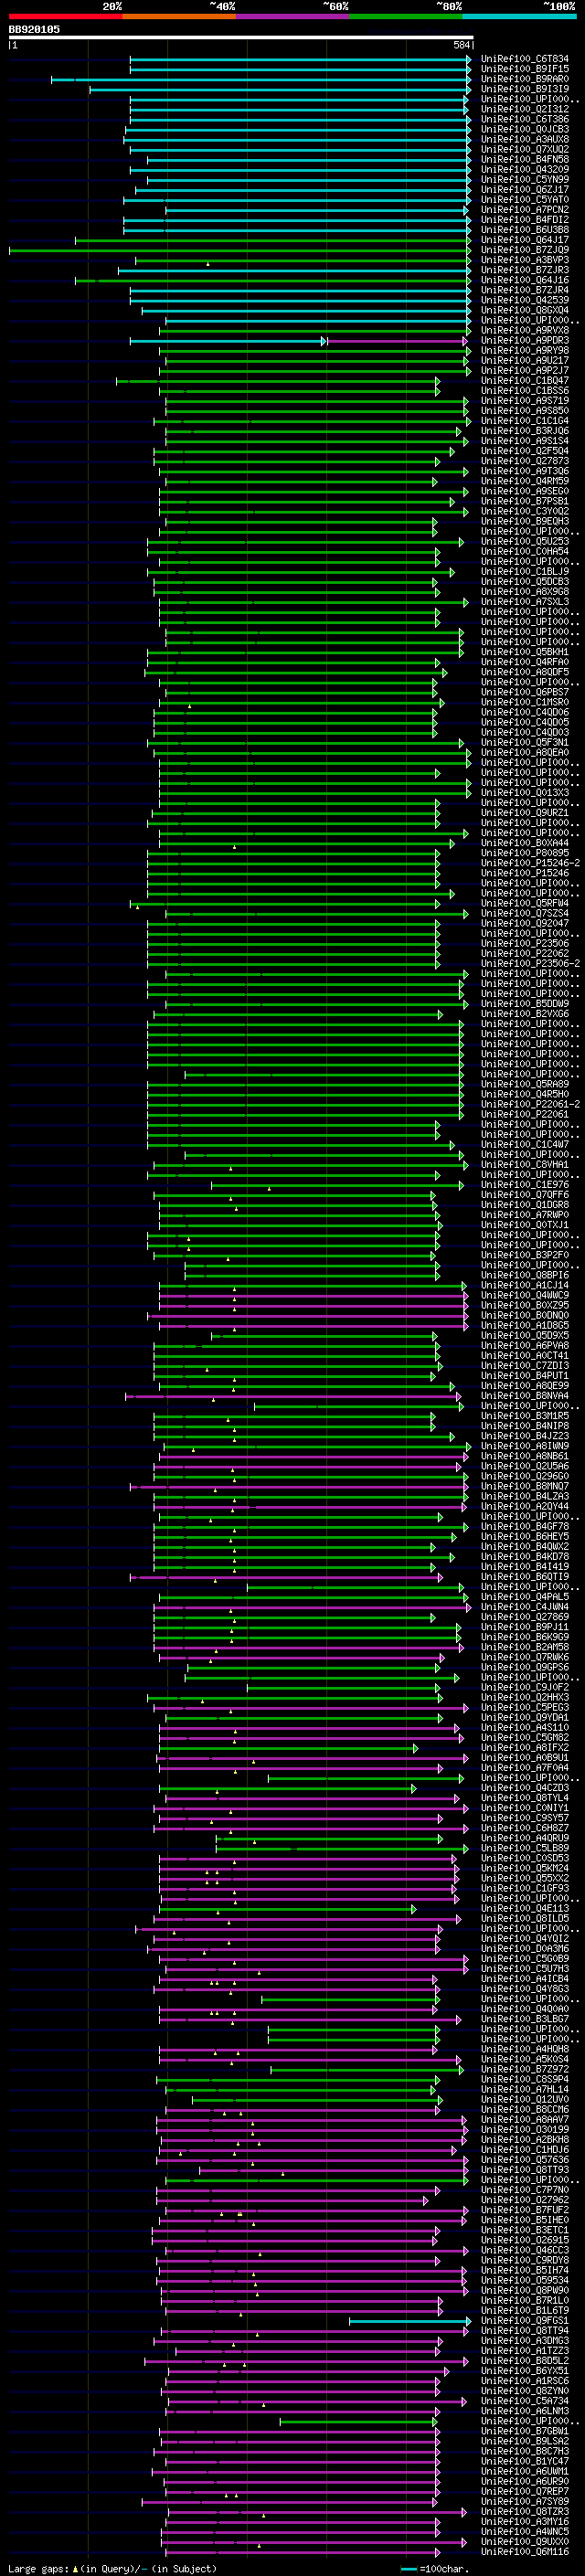This screenshot has width=585, height=2576.
Task: Select hit UniRef100_B9IF15
Action: [524, 69]
